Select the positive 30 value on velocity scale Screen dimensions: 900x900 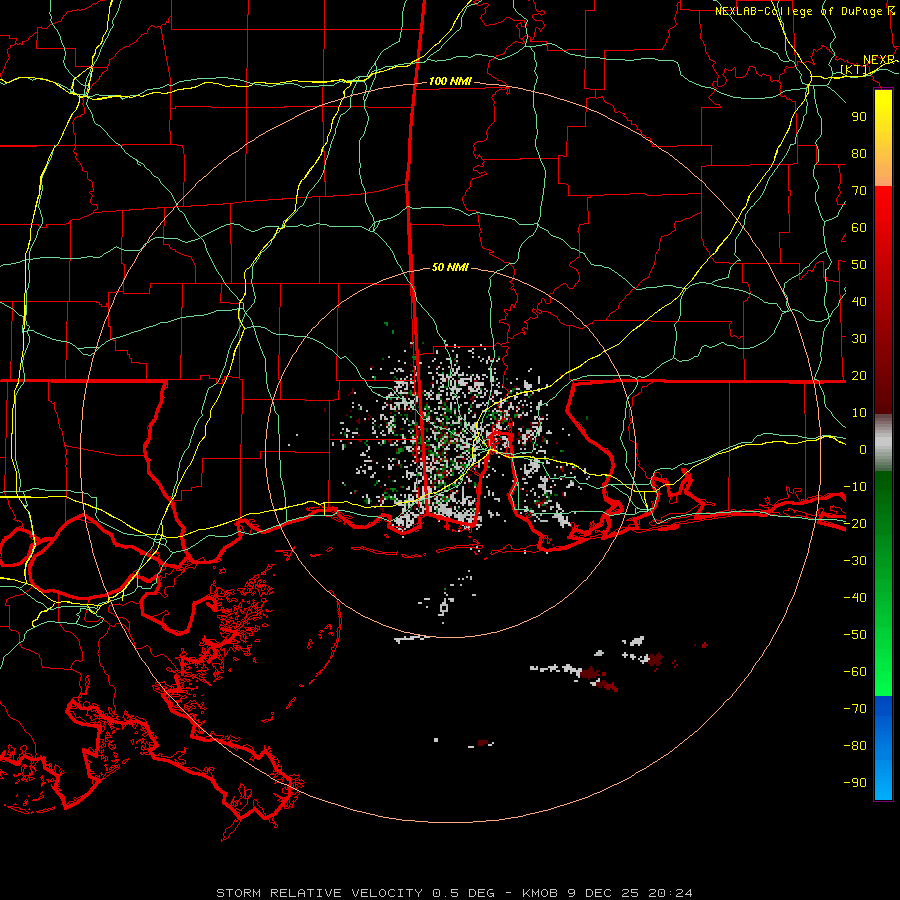tap(859, 339)
